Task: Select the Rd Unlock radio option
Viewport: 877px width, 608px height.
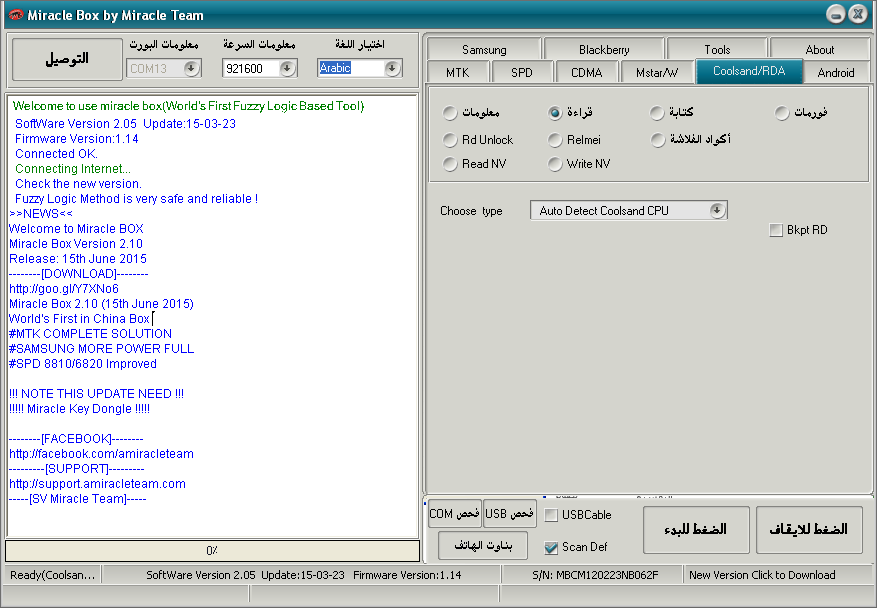Action: coord(478,139)
